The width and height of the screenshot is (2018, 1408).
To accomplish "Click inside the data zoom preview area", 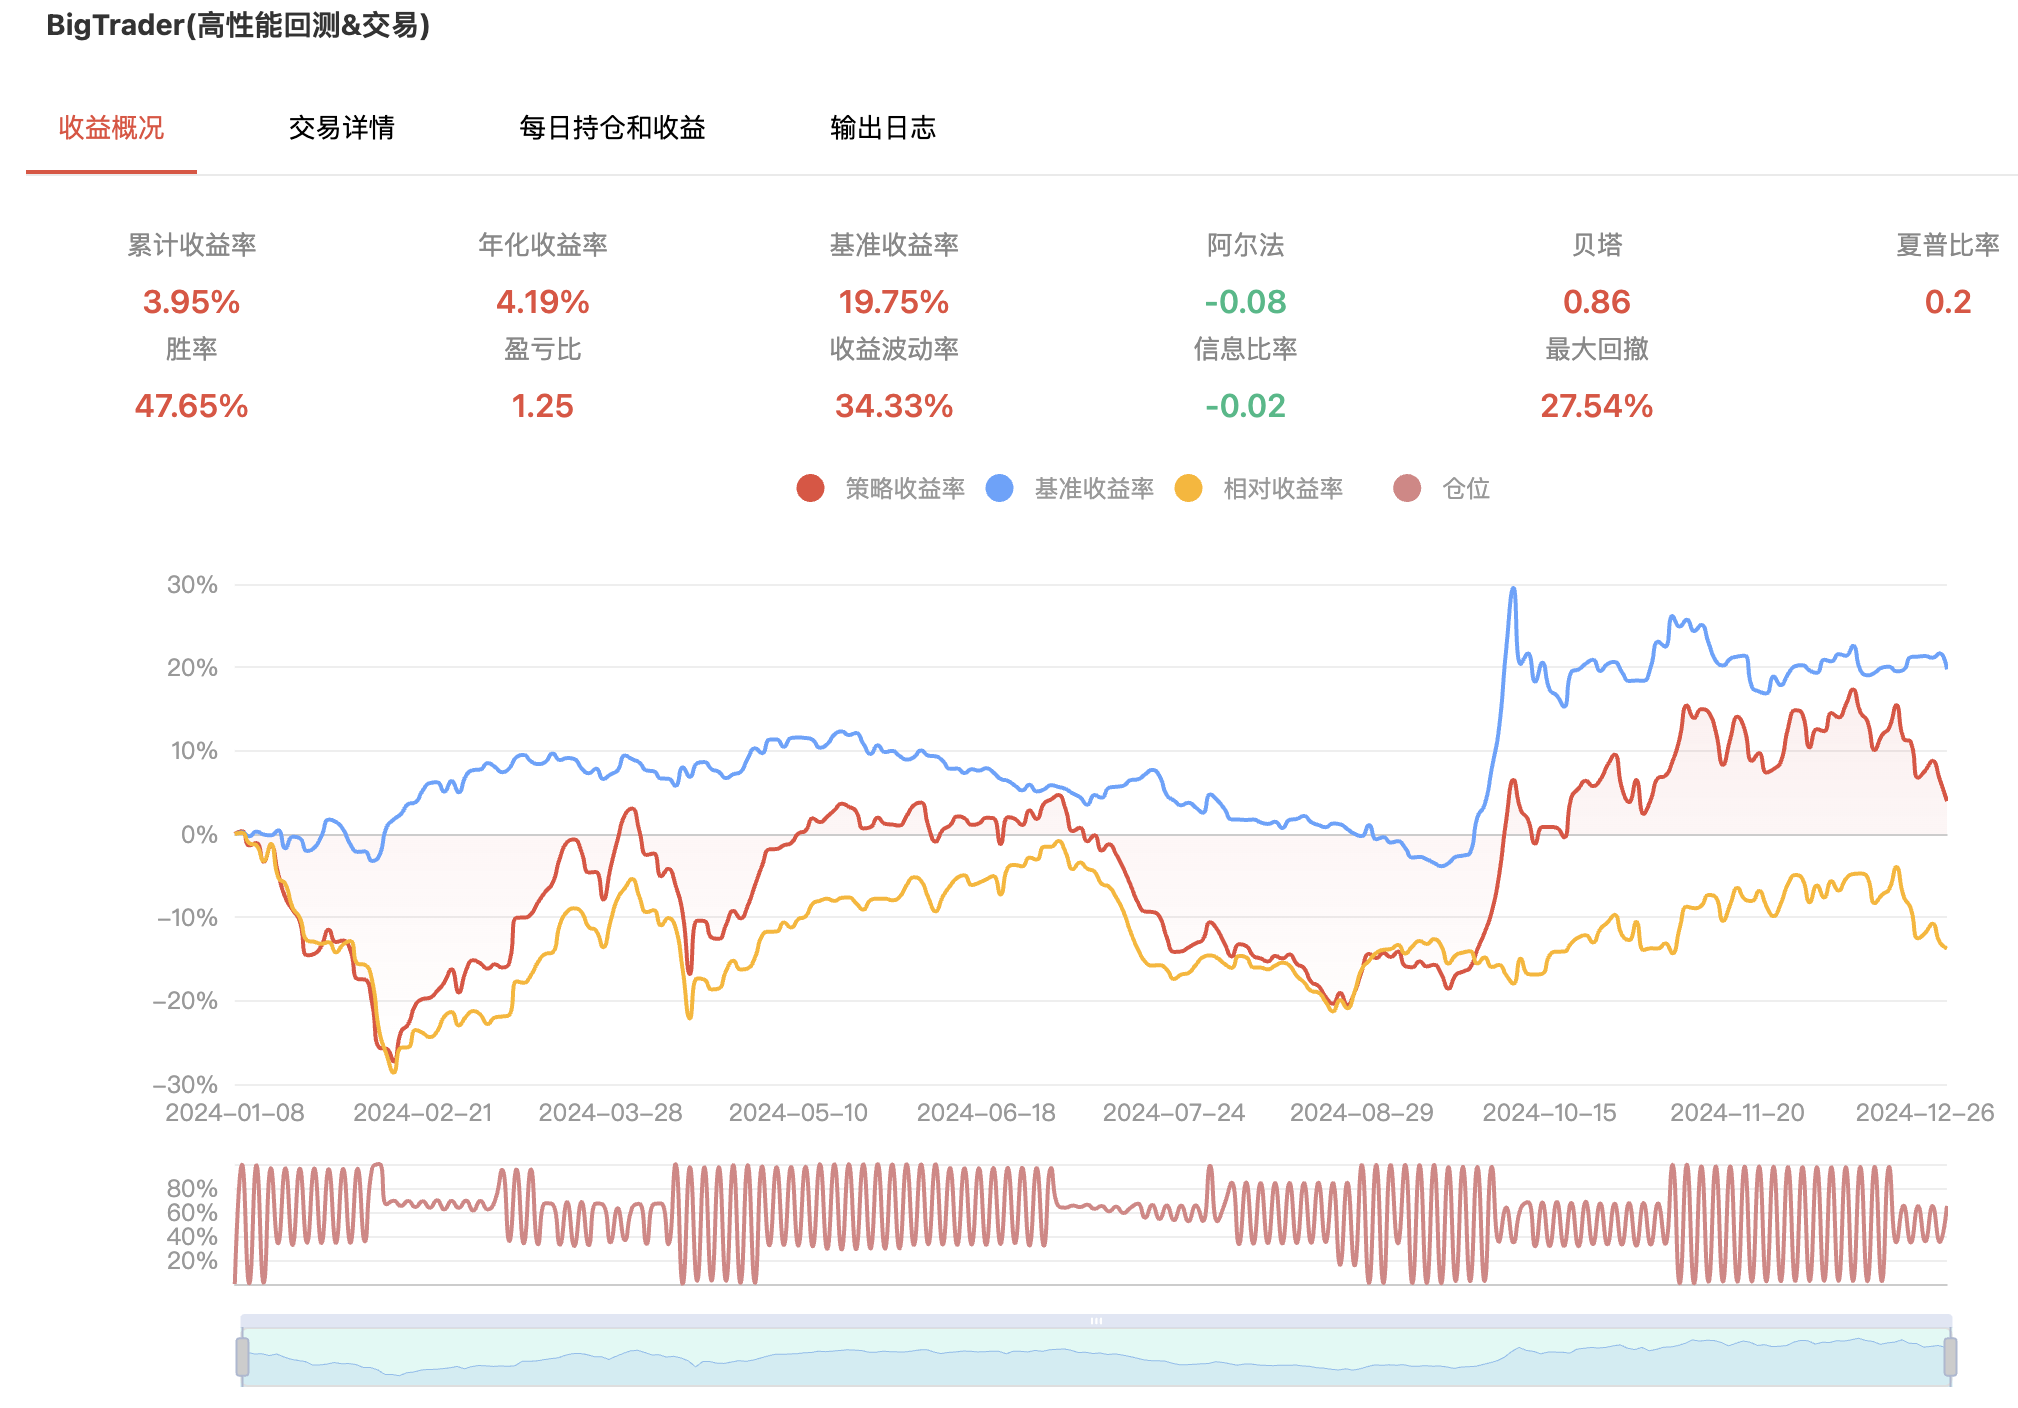I will (1096, 1358).
